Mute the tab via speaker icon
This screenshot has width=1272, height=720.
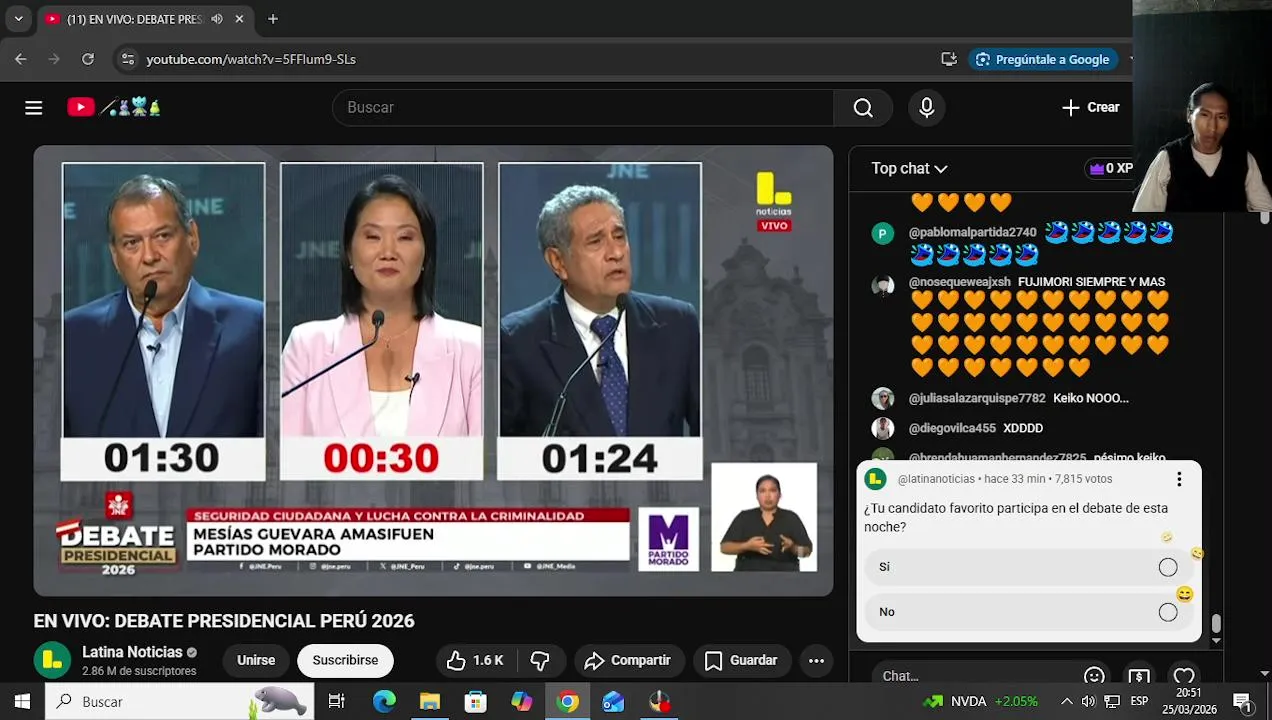click(217, 19)
